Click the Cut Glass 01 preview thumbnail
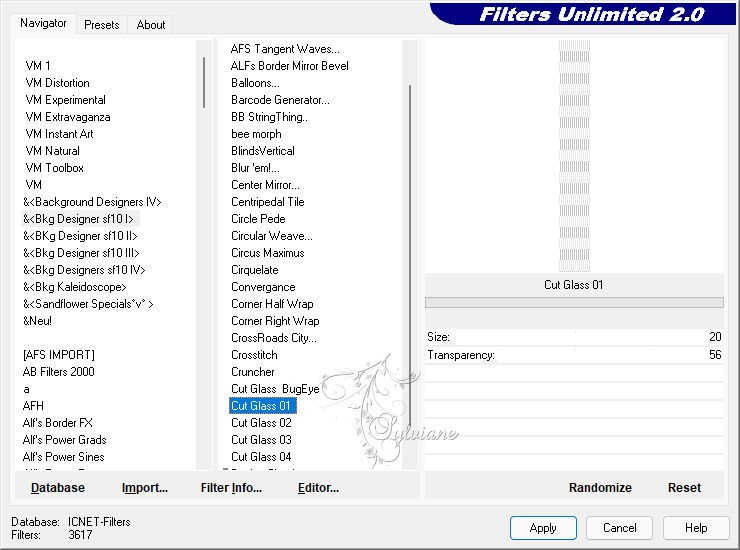Viewport: 740px width, 550px height. [574, 156]
